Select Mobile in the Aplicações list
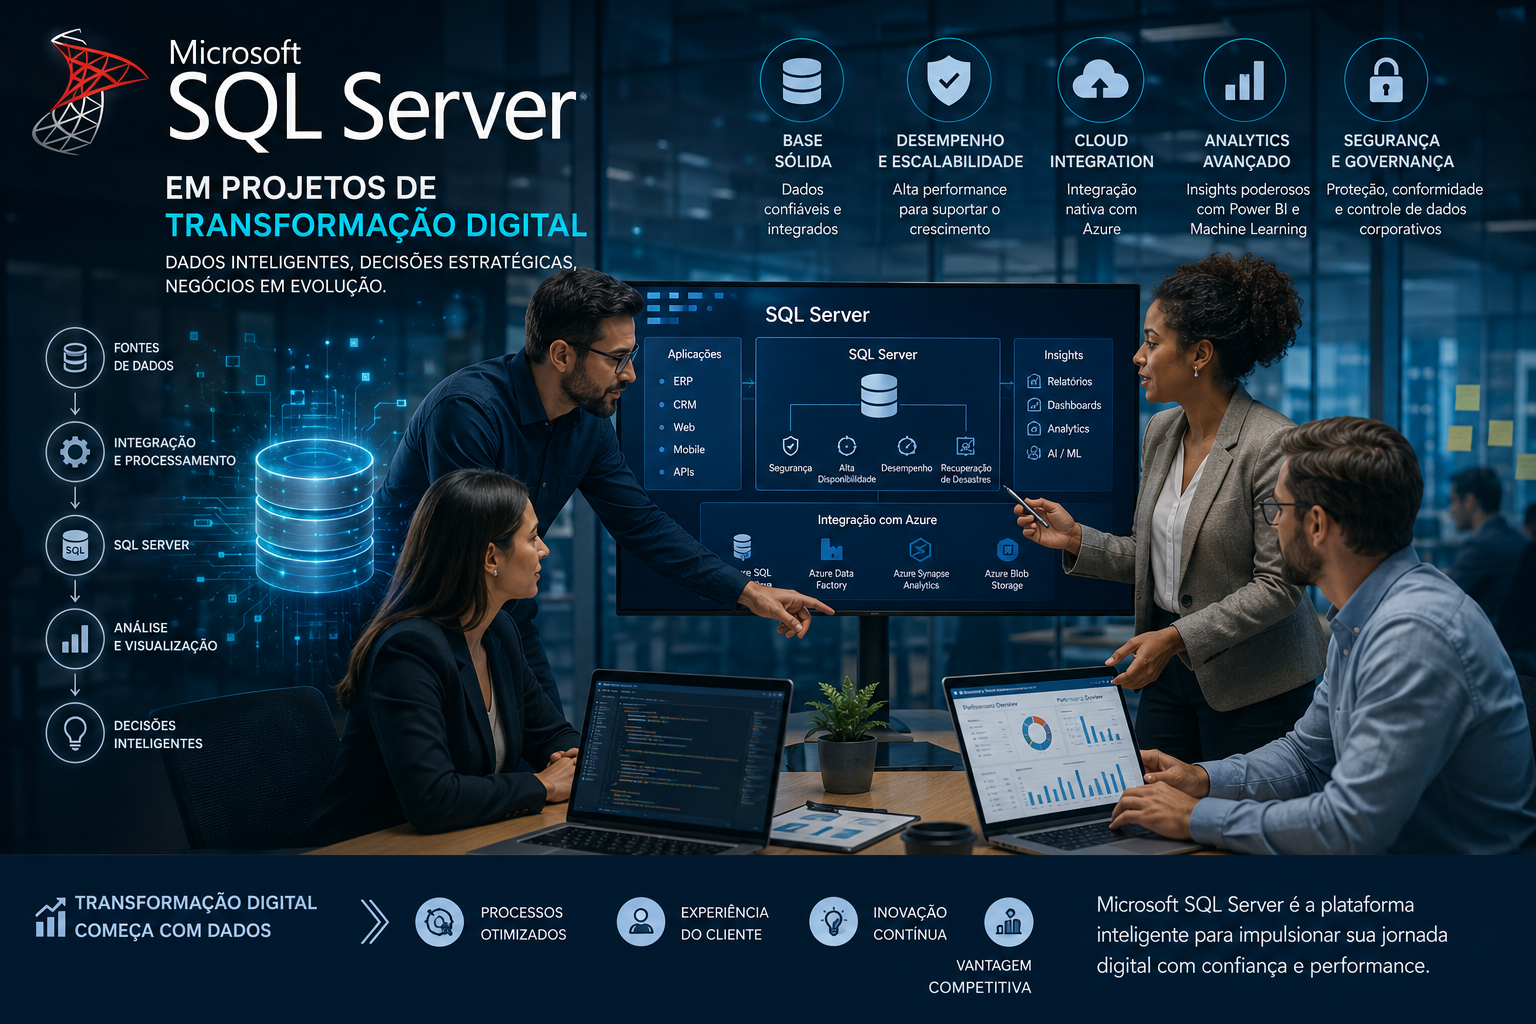 coord(689,449)
